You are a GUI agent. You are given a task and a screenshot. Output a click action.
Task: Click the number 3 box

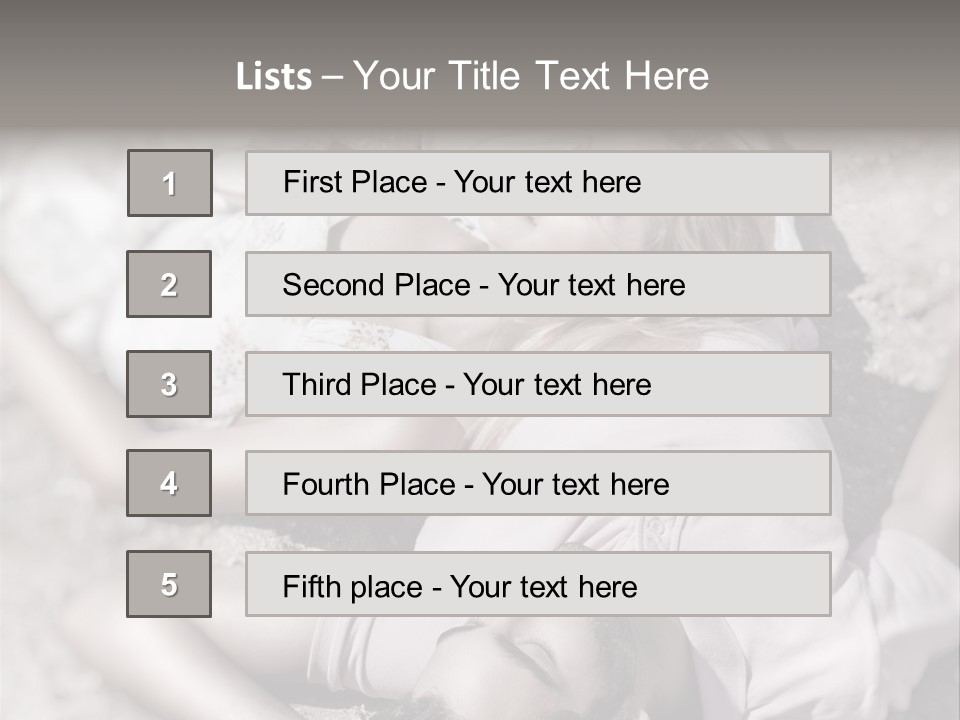169,384
